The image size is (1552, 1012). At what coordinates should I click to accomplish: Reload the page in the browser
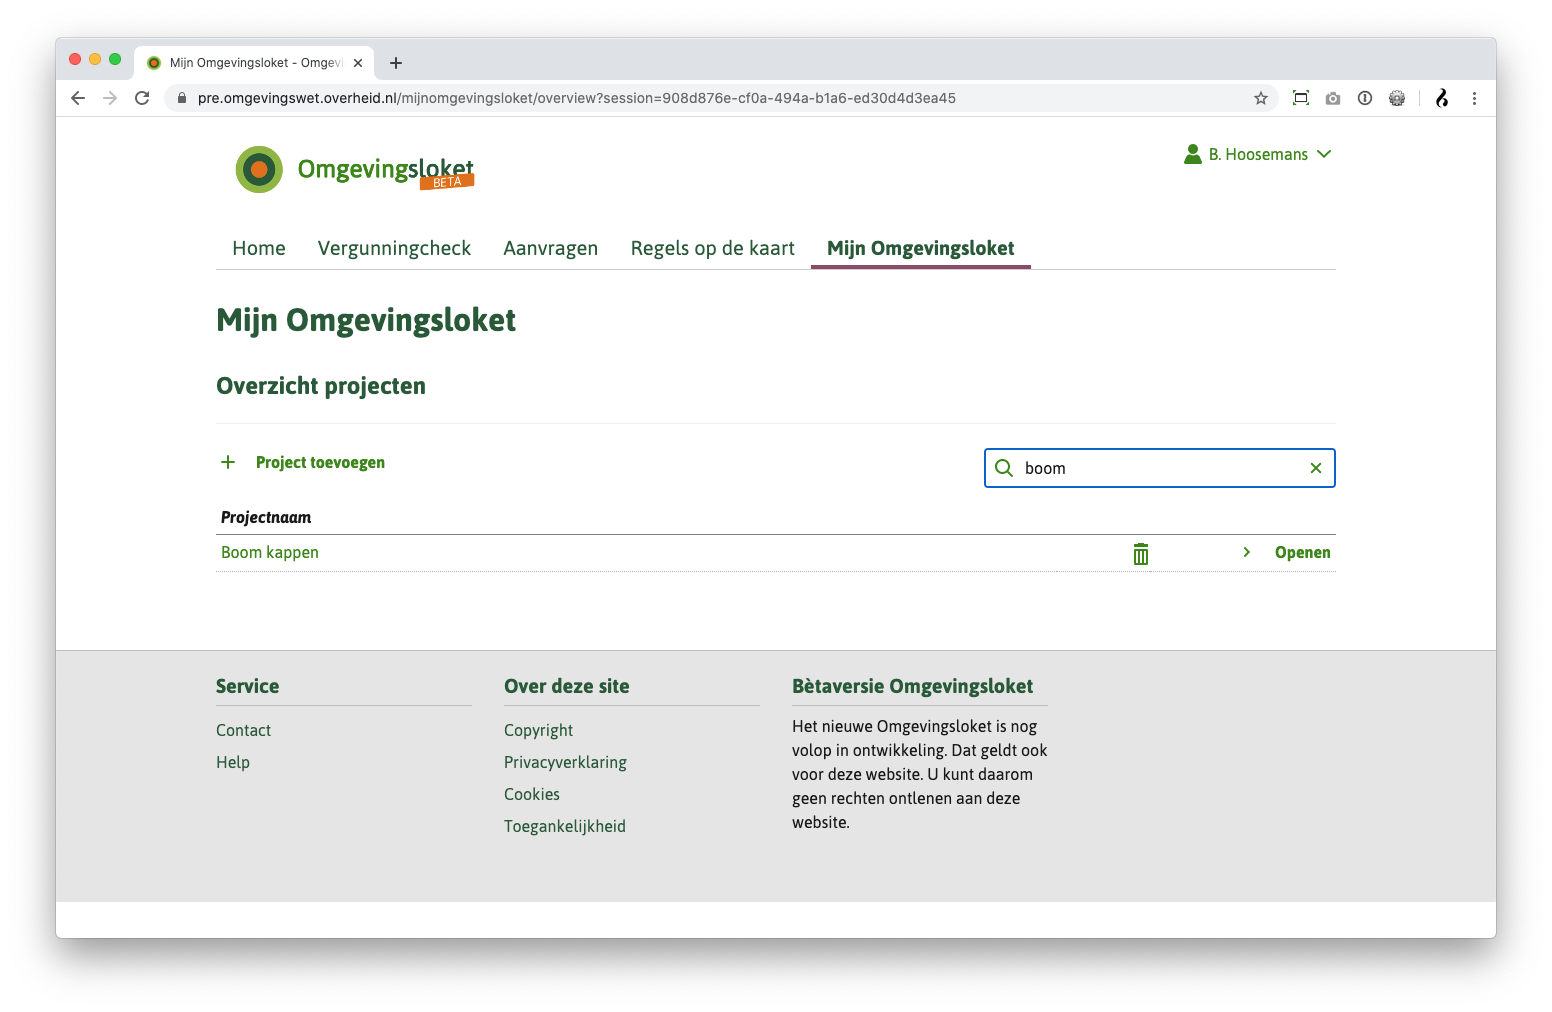click(x=142, y=98)
